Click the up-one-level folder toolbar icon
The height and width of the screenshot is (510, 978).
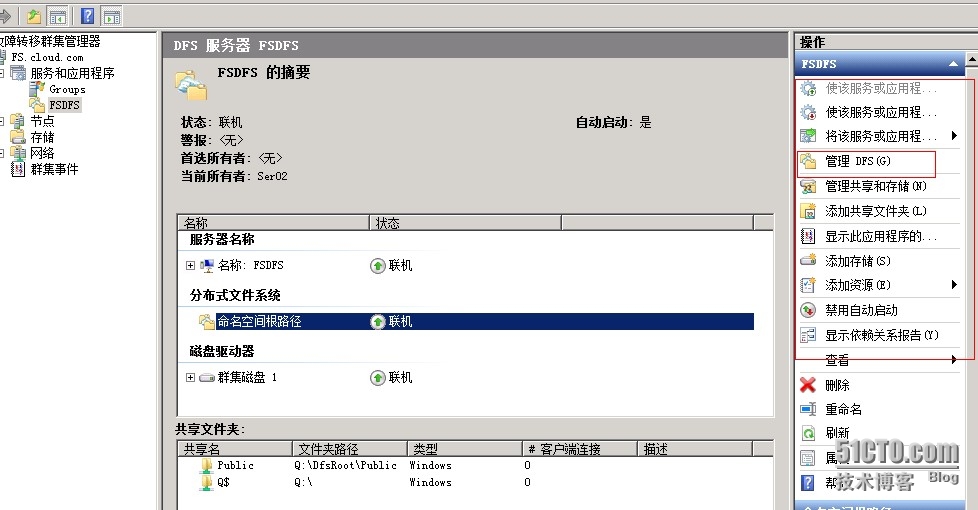pos(34,16)
